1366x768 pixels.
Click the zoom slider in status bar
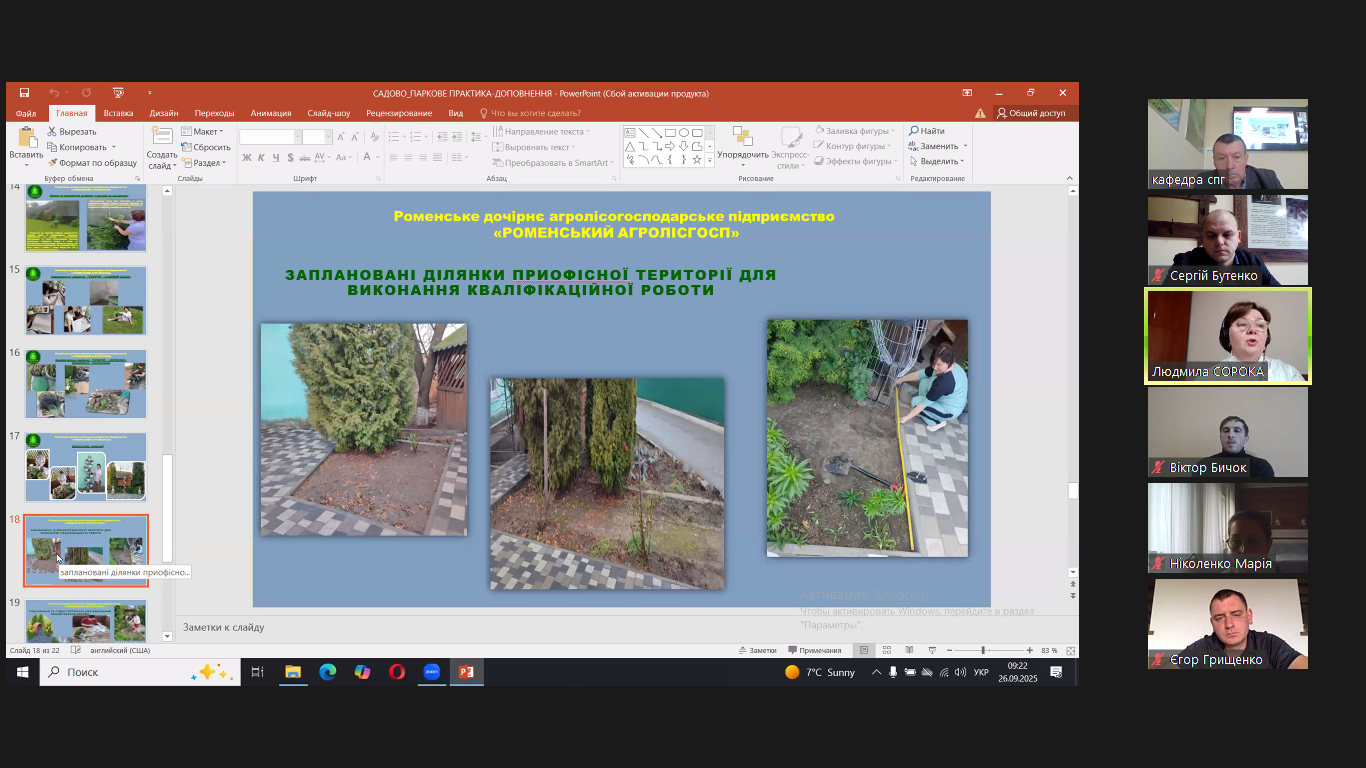[x=984, y=650]
